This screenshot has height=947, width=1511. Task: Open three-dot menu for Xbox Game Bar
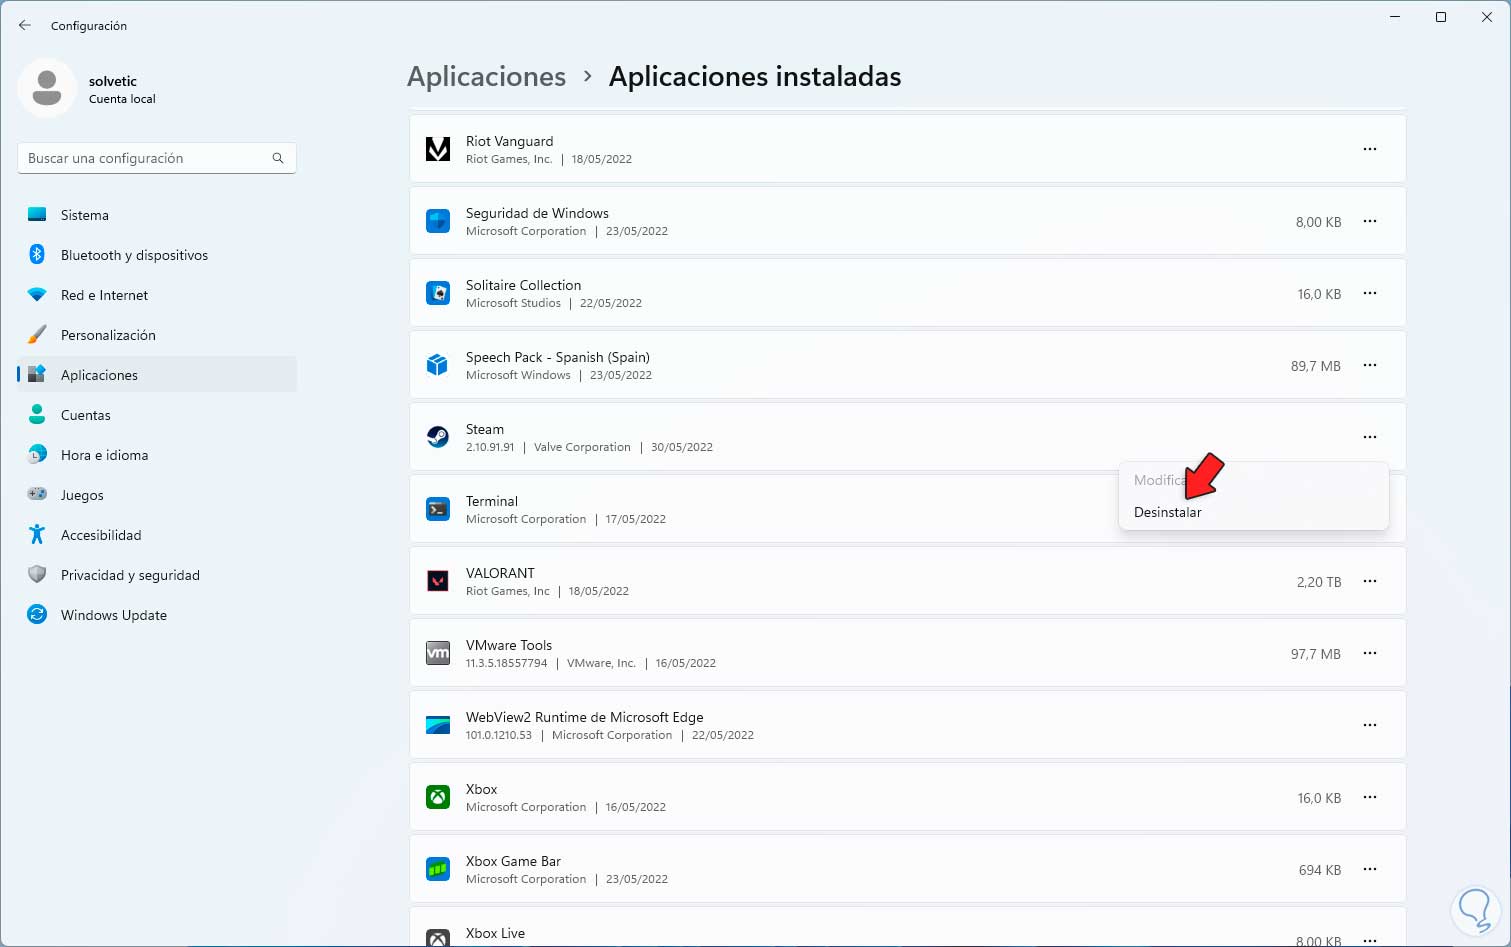coord(1370,869)
